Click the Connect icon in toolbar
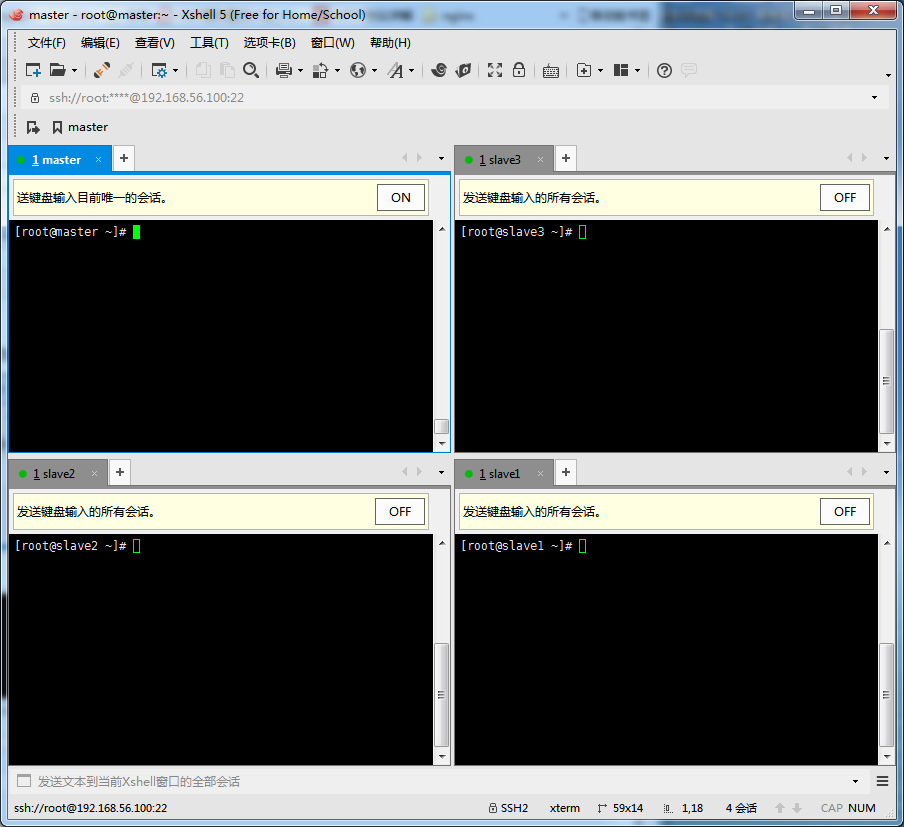The height and width of the screenshot is (827, 904). pyautogui.click(x=102, y=70)
